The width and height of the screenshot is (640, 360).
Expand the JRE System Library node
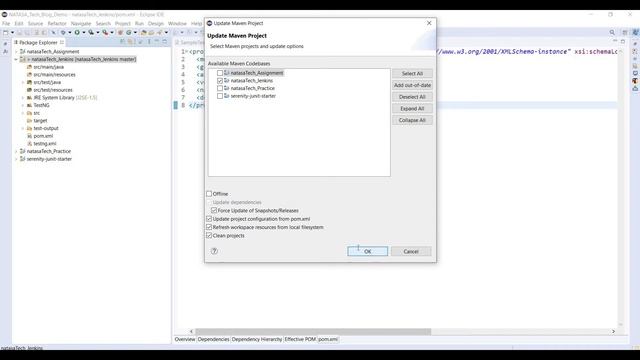pos(23,98)
